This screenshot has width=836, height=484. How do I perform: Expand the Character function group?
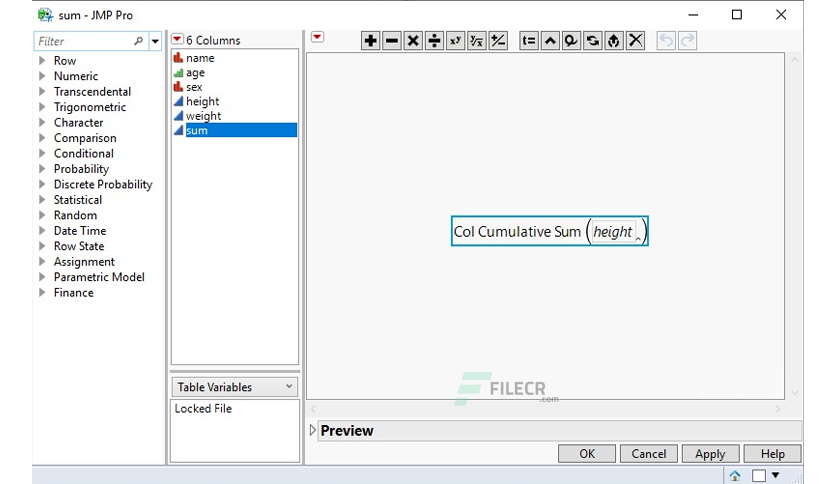point(42,122)
